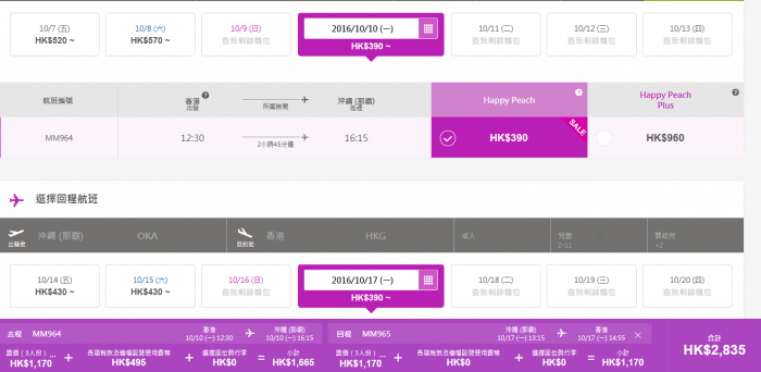Click plane icon in 去程 MM964 summary

pyautogui.click(x=250, y=333)
